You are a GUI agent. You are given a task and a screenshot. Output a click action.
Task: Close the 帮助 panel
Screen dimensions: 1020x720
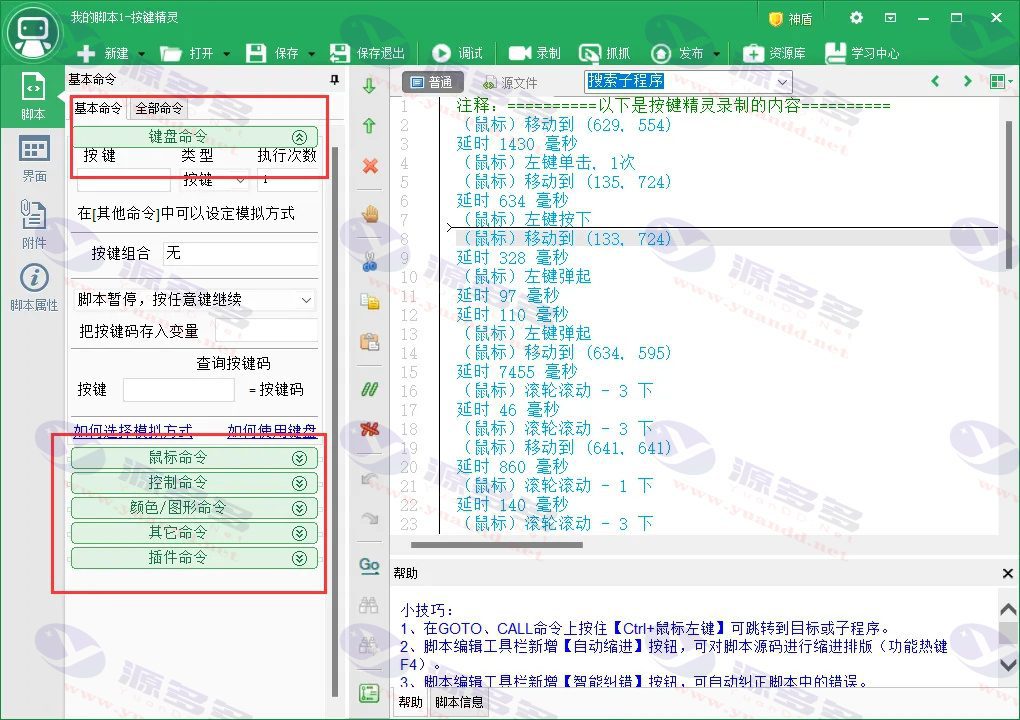click(1008, 573)
